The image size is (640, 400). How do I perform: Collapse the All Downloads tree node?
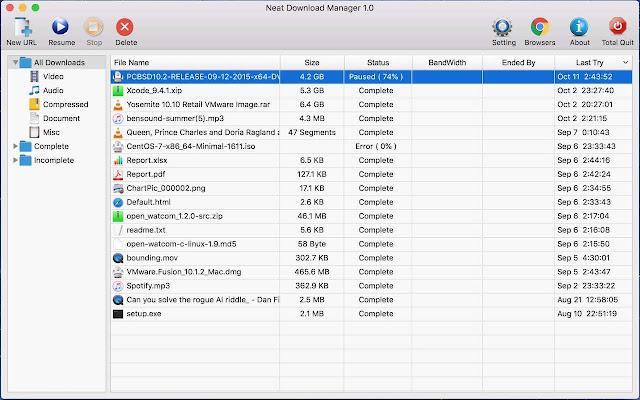(15, 62)
